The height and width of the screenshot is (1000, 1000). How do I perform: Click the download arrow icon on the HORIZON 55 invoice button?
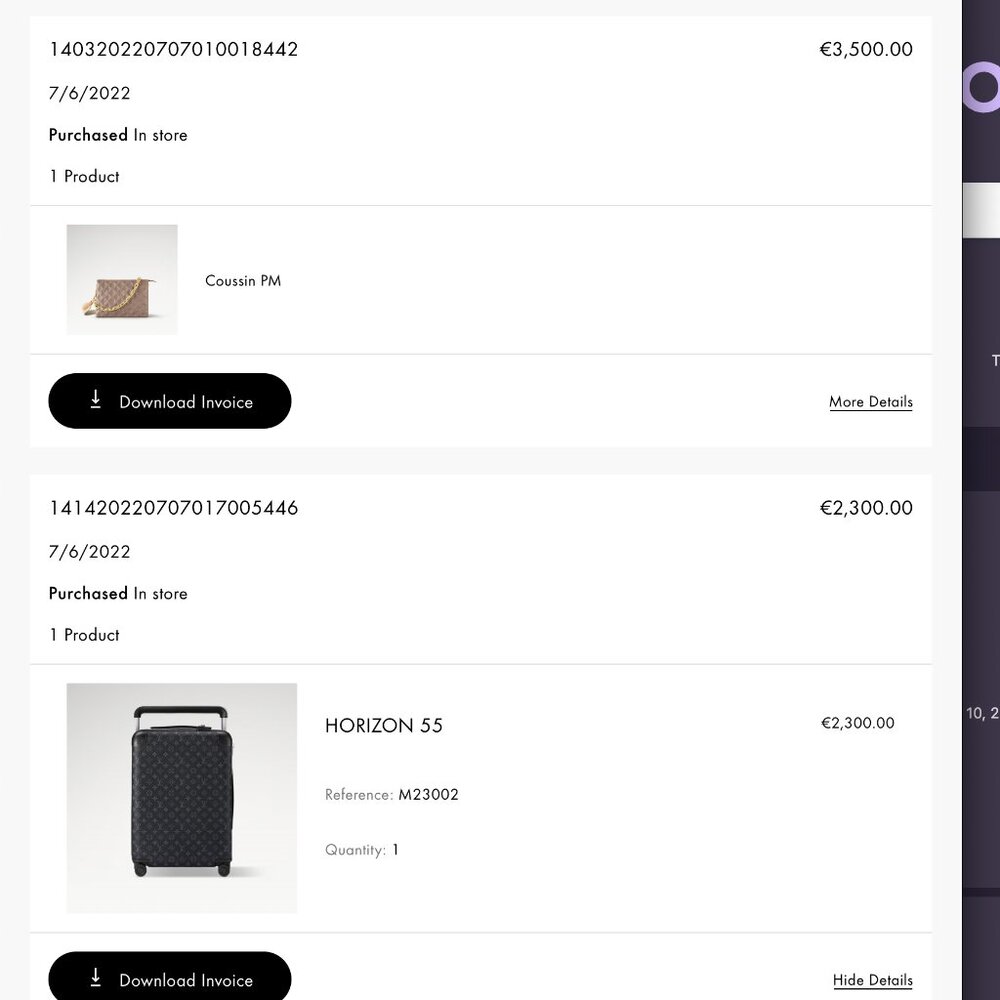(96, 978)
